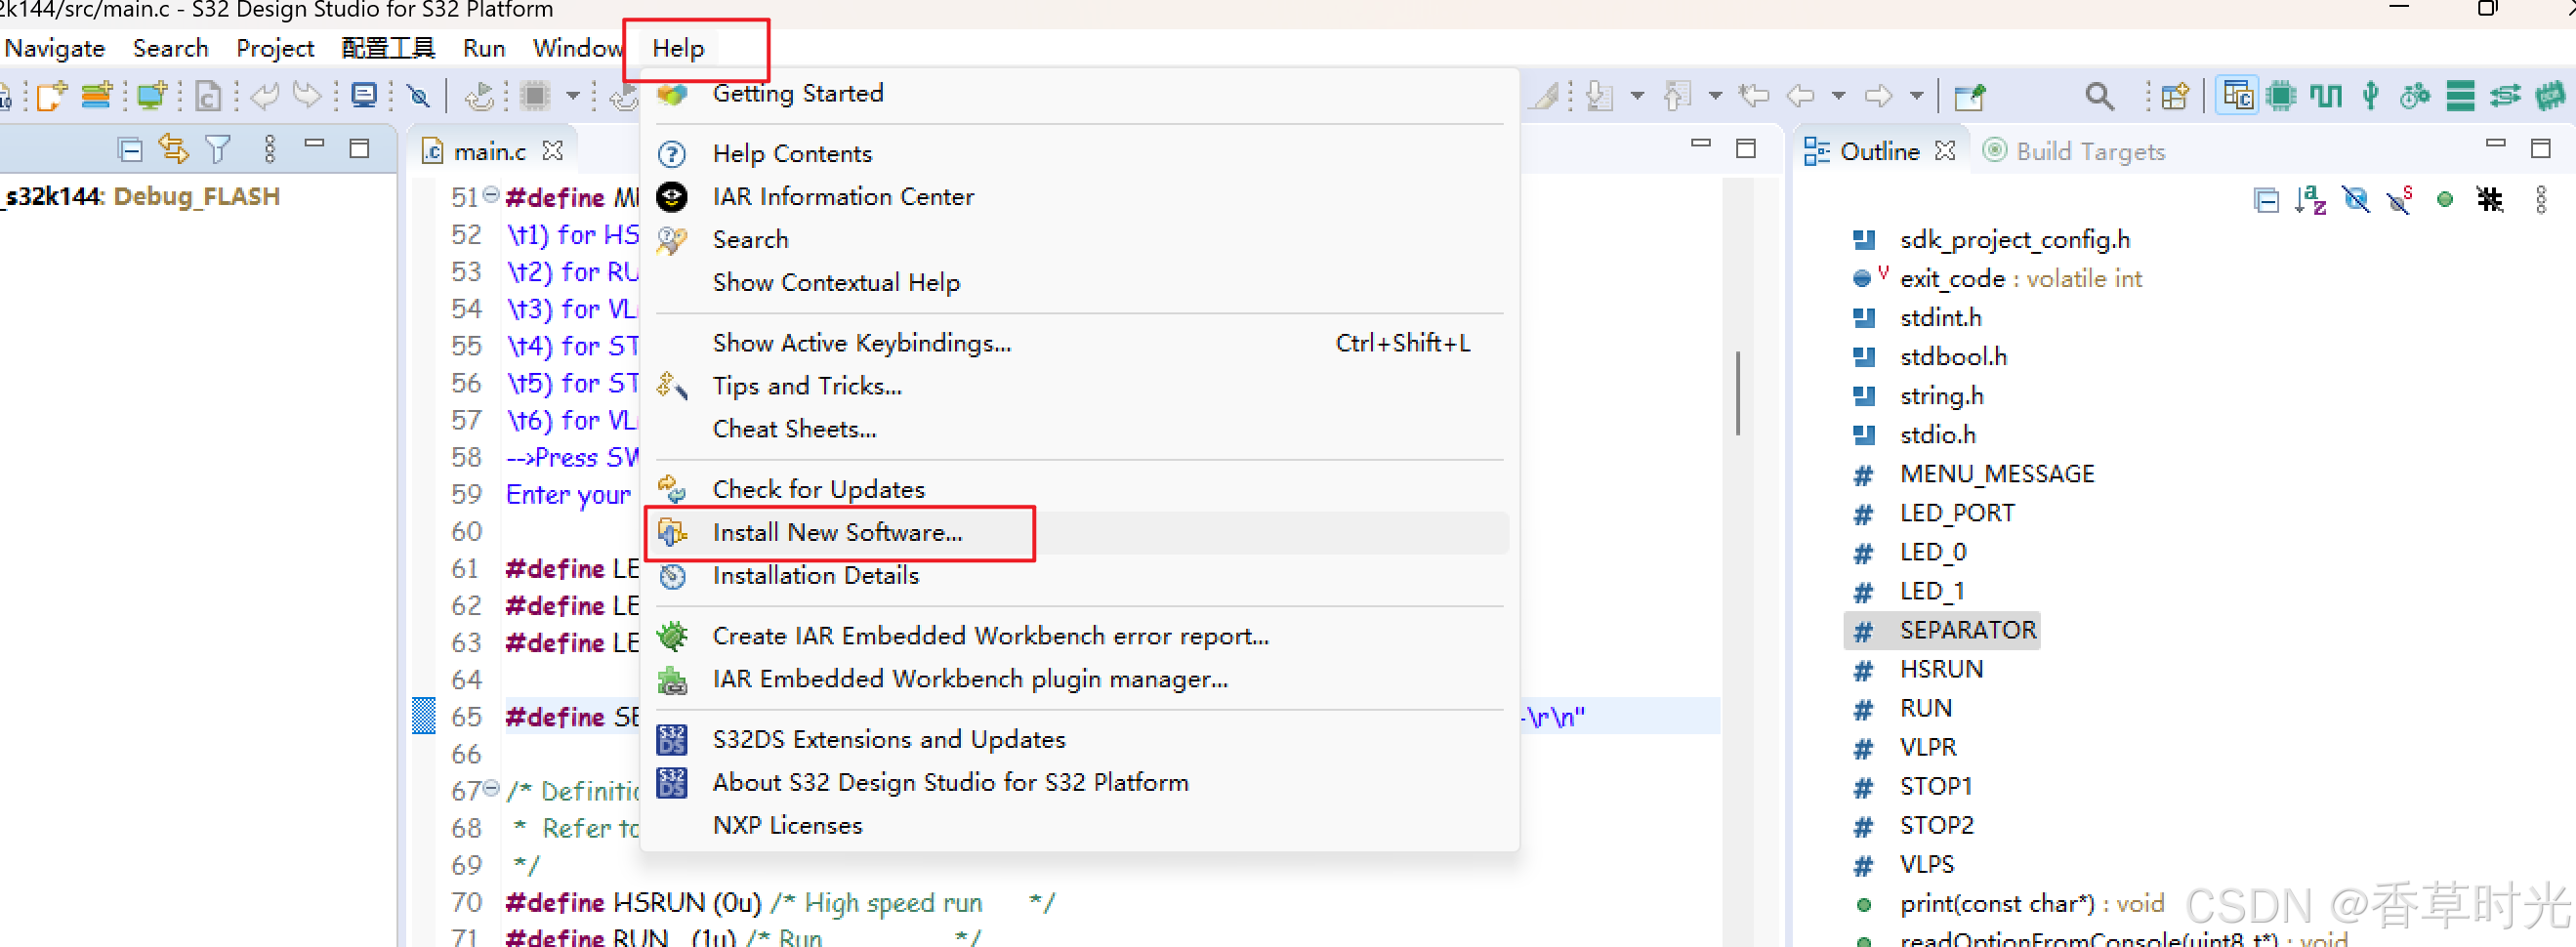The width and height of the screenshot is (2576, 947).
Task: Open the Clocks waveform perspective icon
Action: [x=2326, y=96]
